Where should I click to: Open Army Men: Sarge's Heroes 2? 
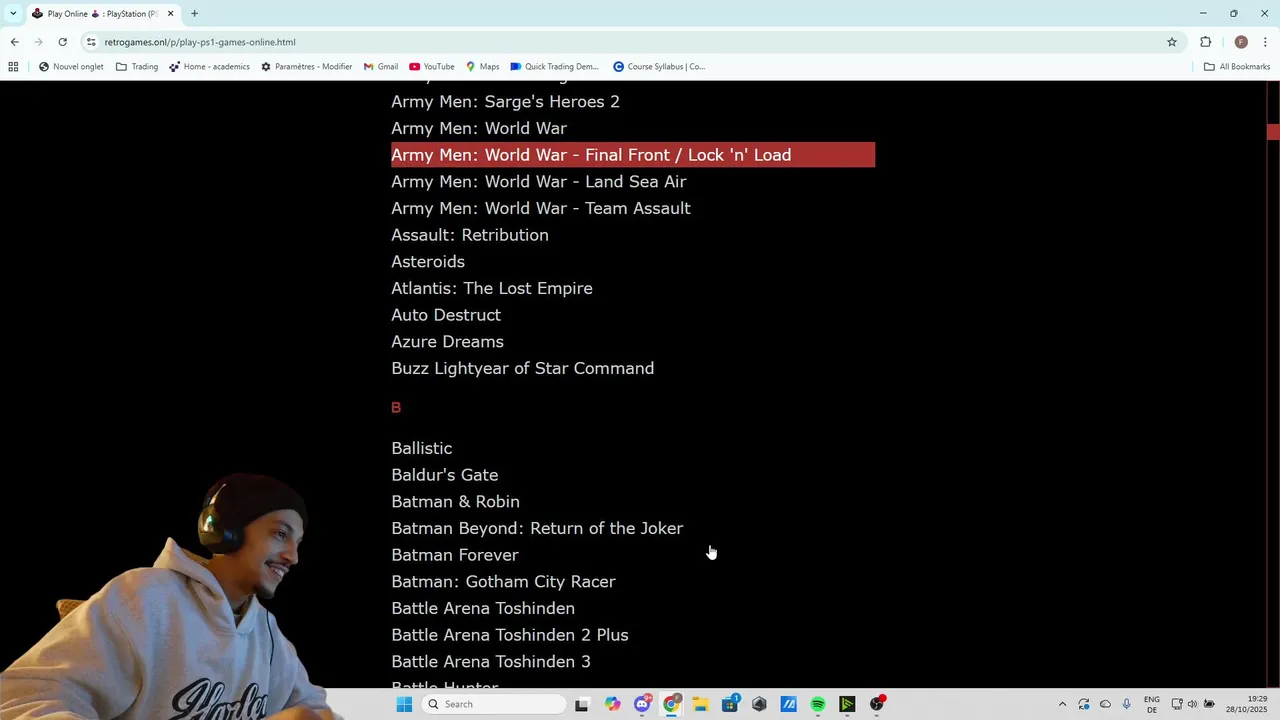(x=505, y=102)
